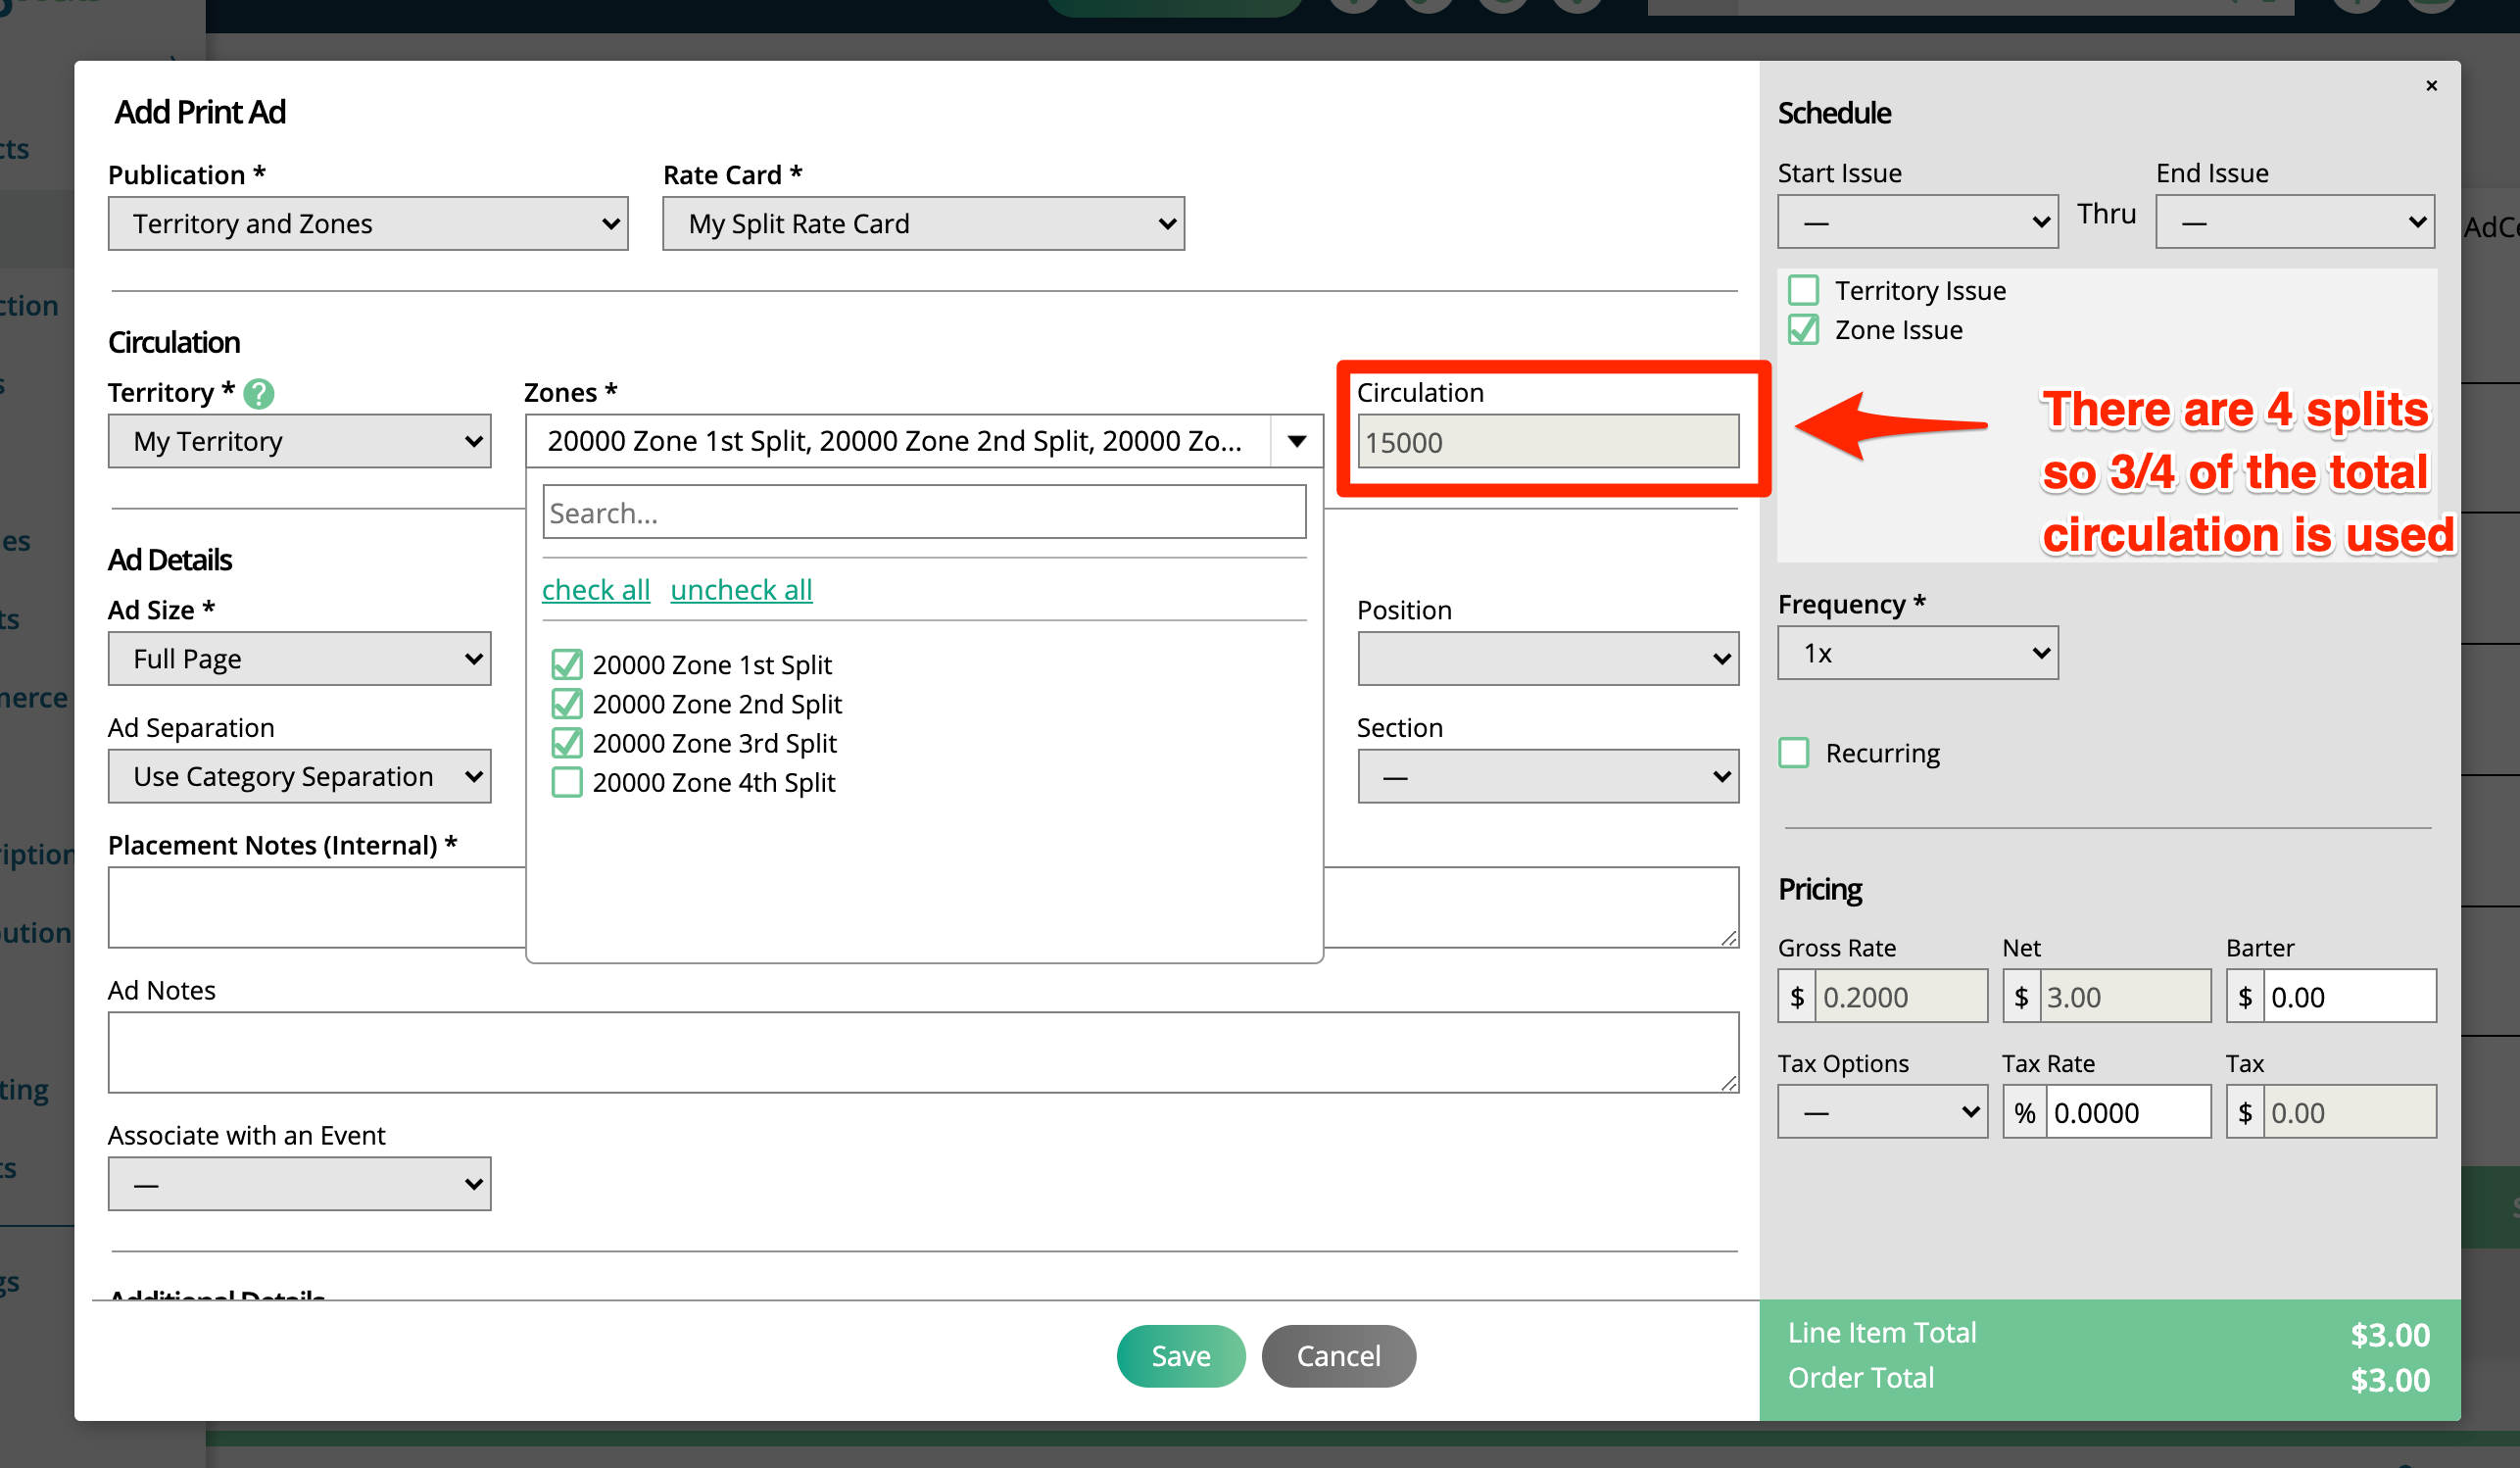
Task: Click the Zone Issue checkbox icon
Action: (x=1804, y=328)
